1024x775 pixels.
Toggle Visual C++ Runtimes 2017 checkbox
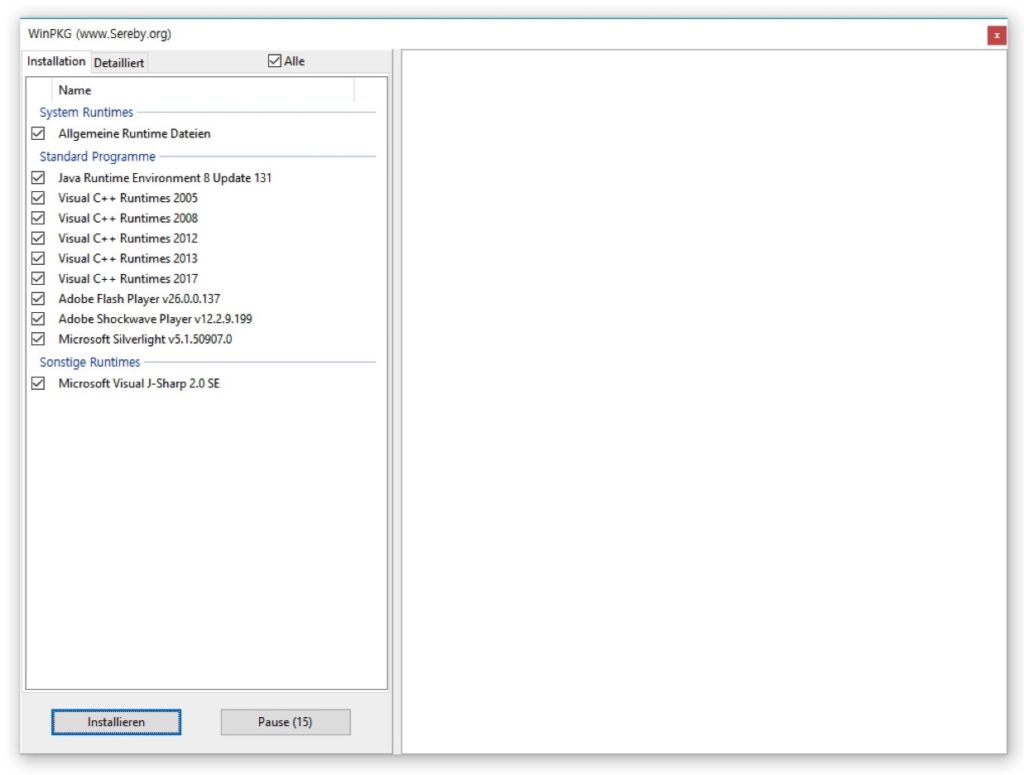click(38, 279)
